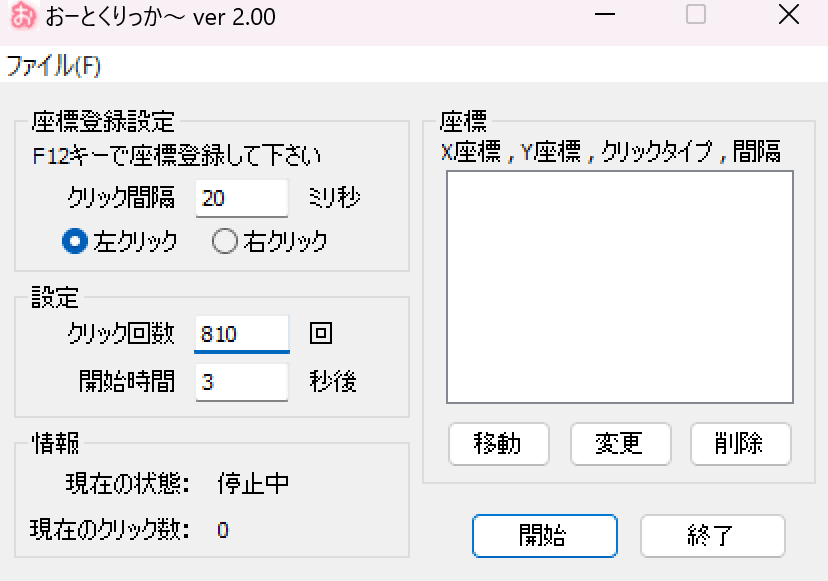Select the 左クリック radio button
The width and height of the screenshot is (828, 581).
pos(73,241)
